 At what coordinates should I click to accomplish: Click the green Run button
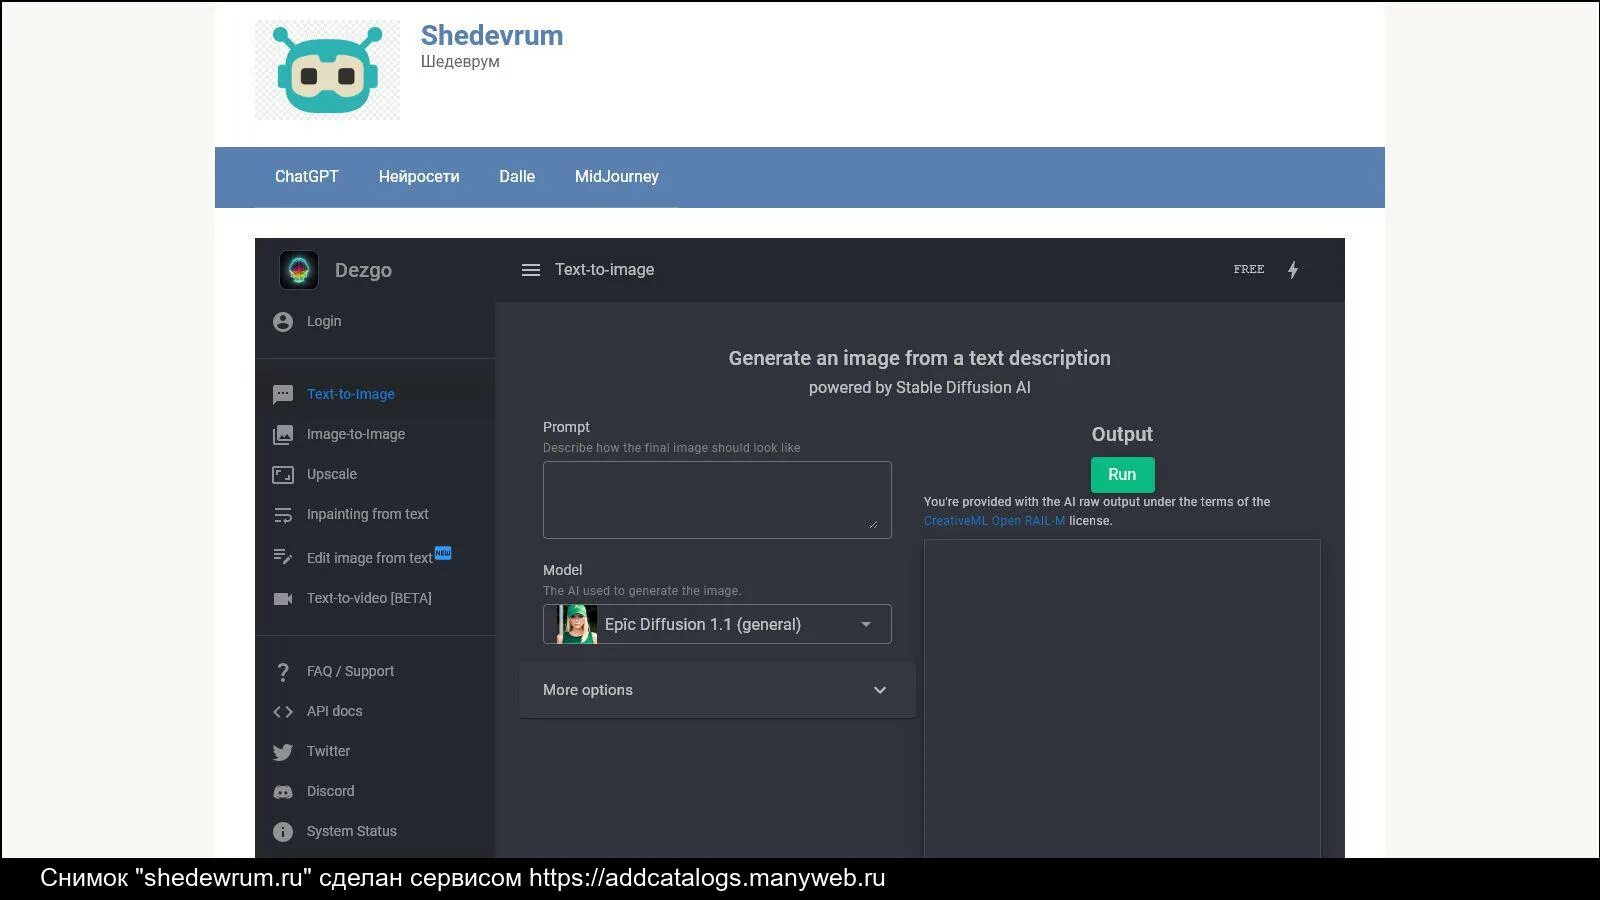pos(1122,475)
